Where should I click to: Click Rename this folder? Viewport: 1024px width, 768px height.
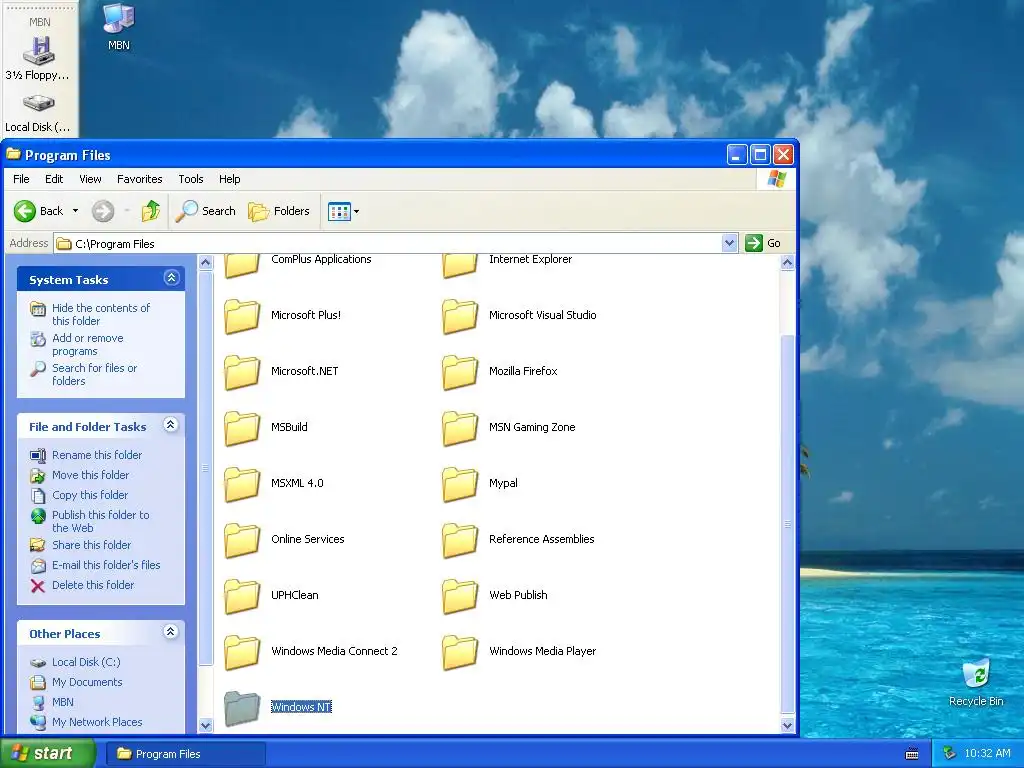pos(97,455)
